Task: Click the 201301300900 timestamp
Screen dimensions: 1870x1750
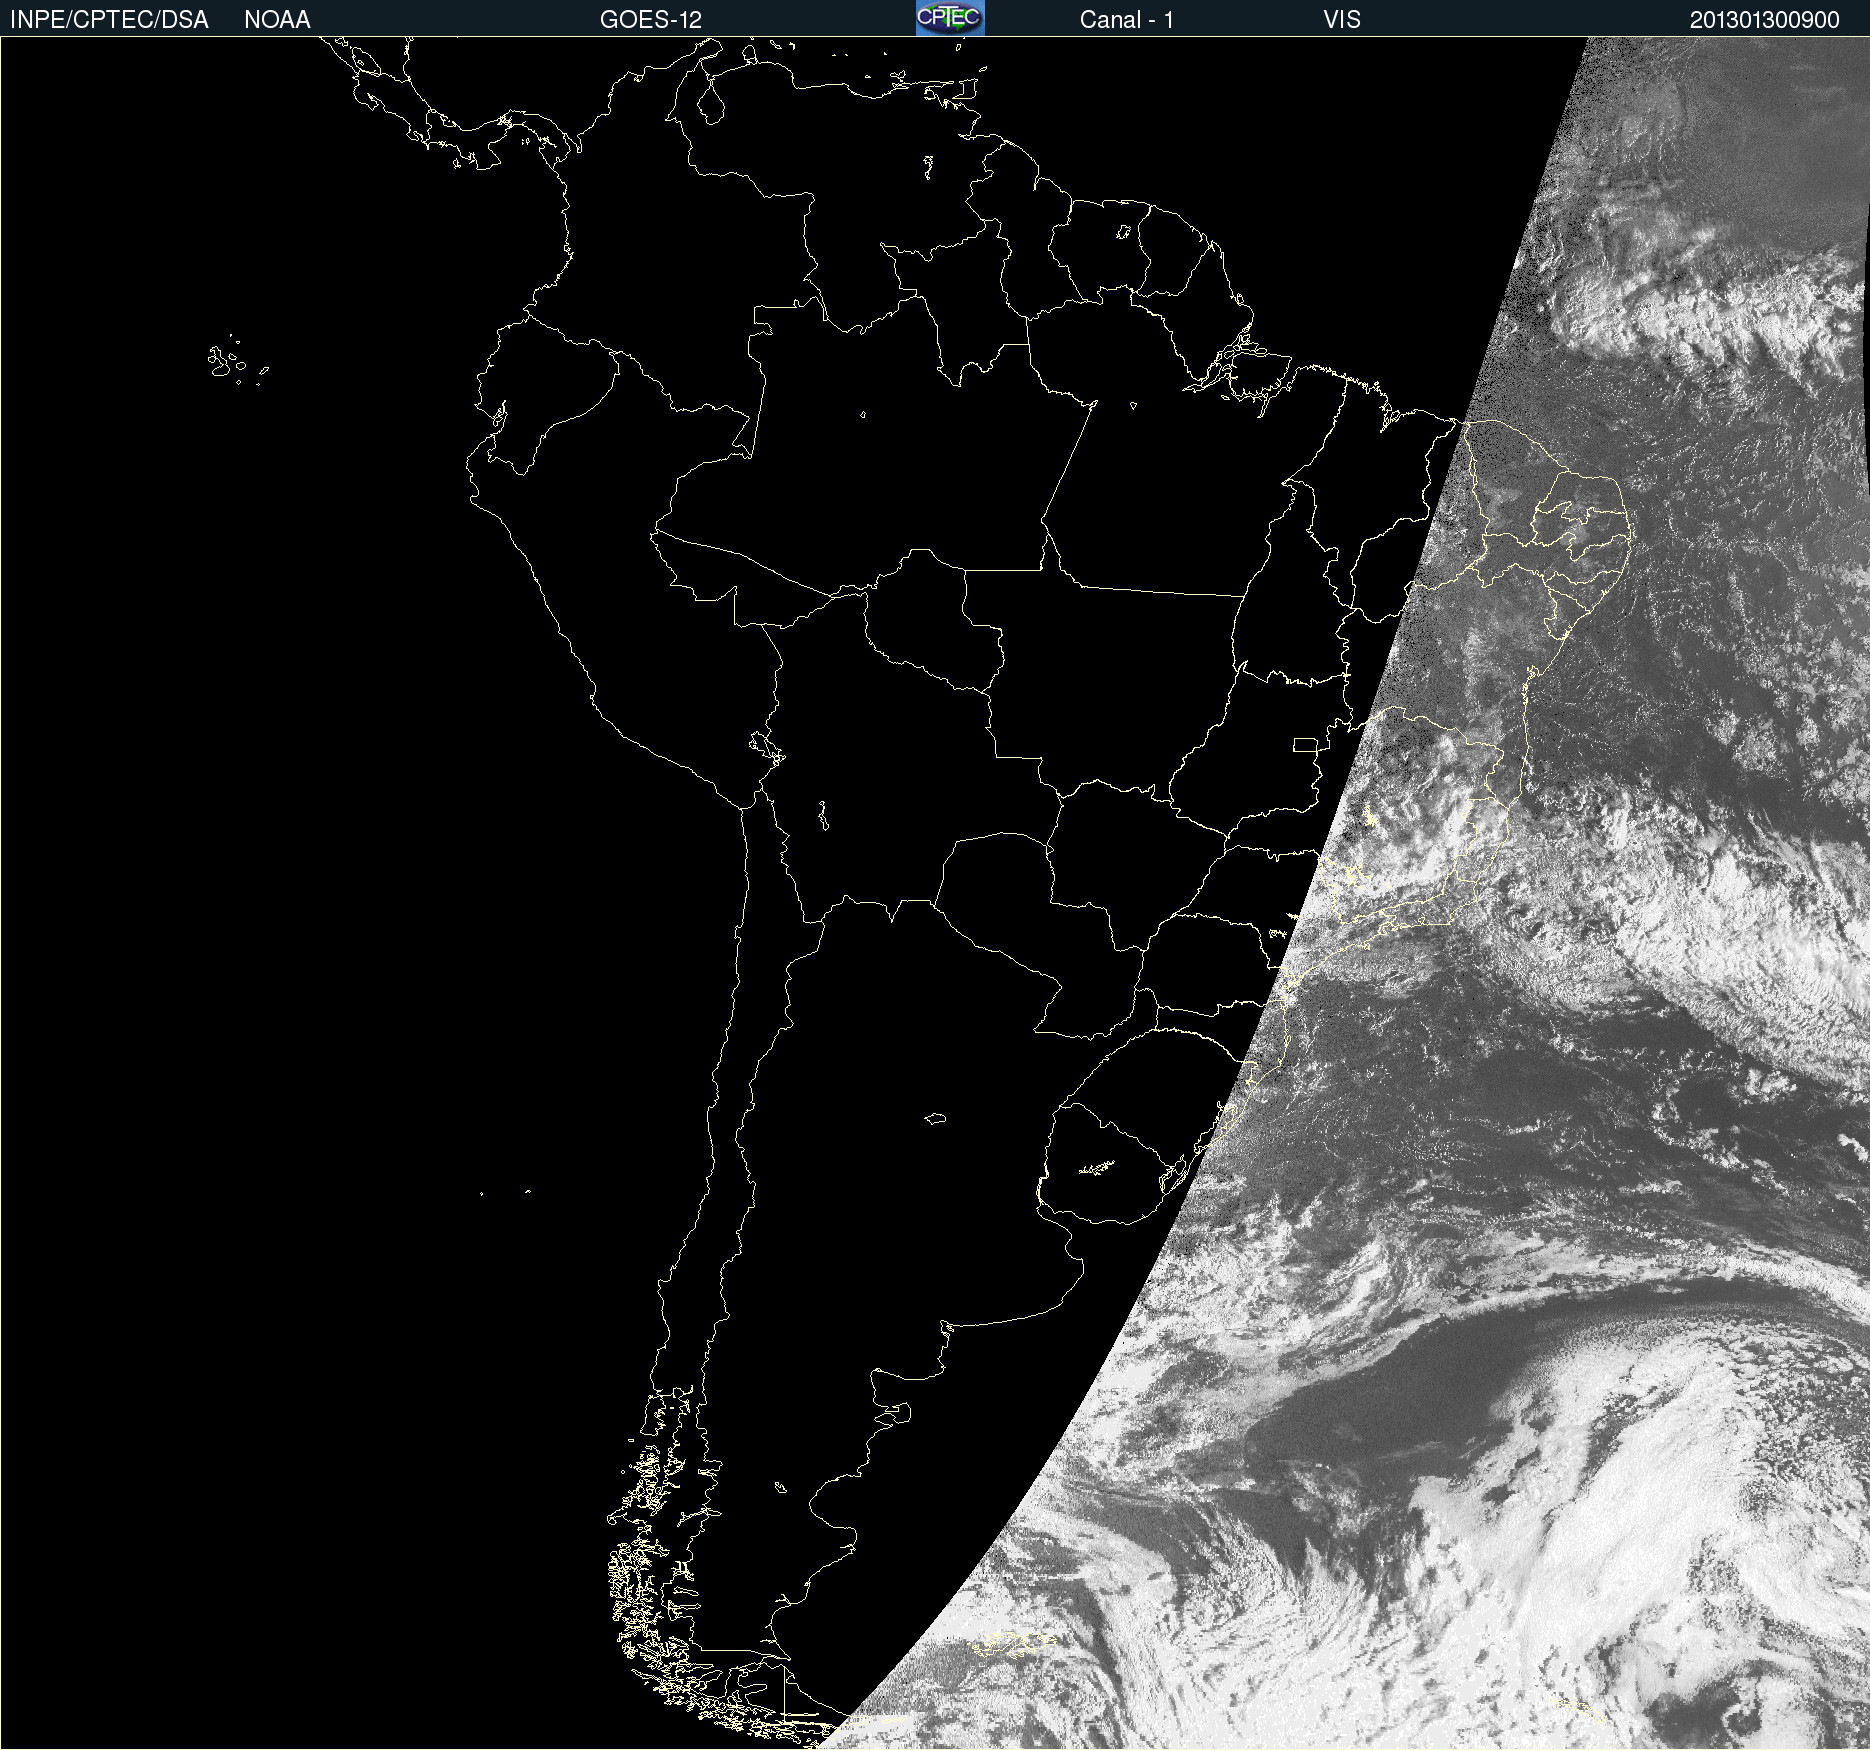Action: pyautogui.click(x=1765, y=20)
